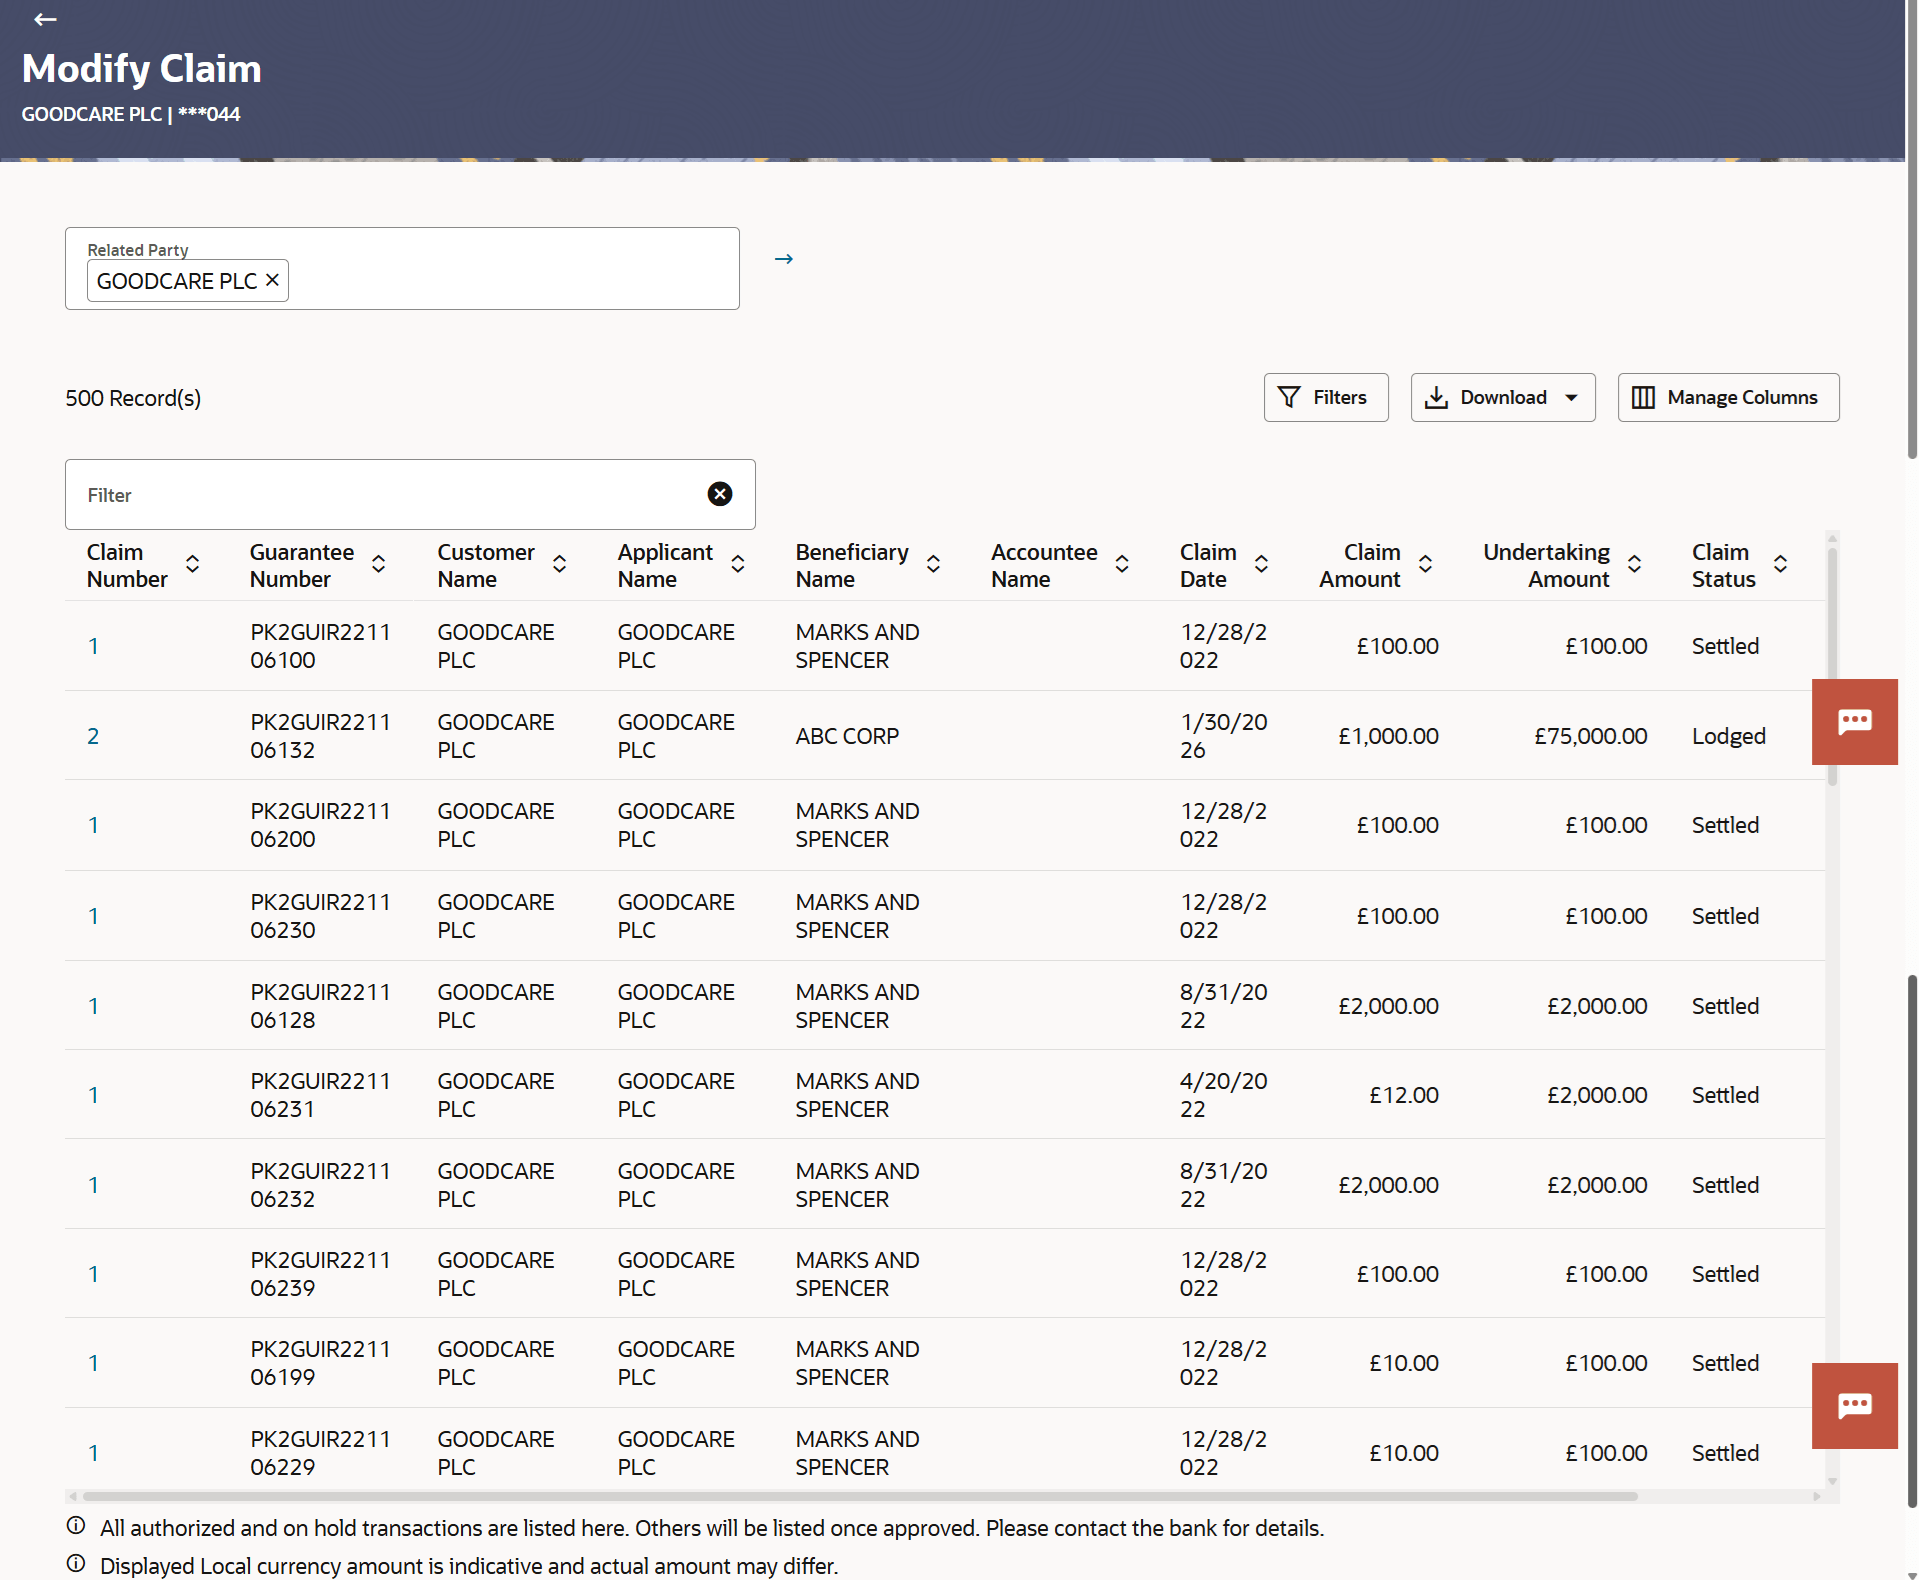
Task: Sort by Claim Number column
Action: tap(193, 565)
